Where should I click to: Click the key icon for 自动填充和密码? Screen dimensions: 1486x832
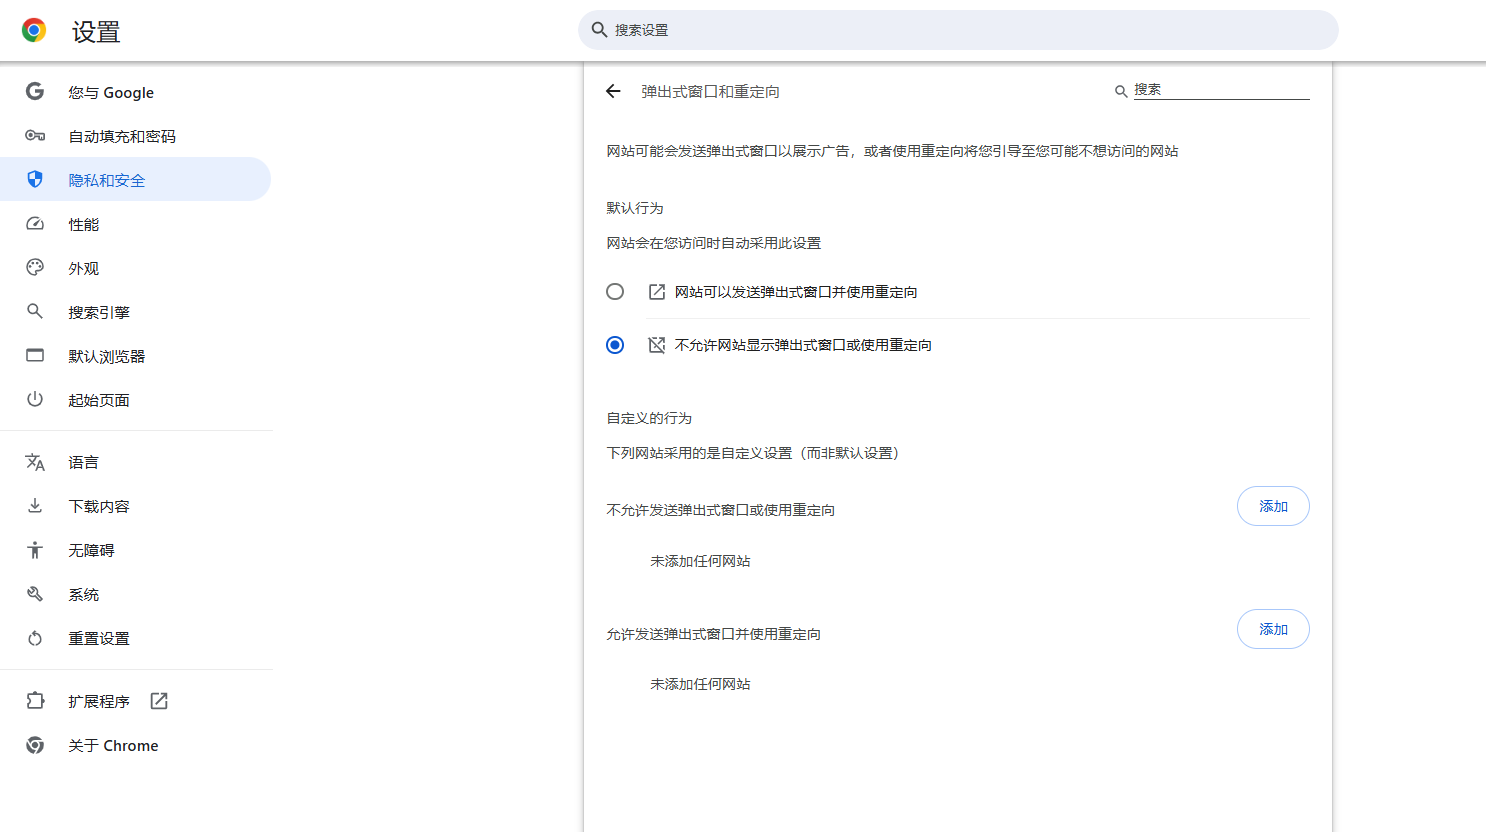tap(35, 136)
